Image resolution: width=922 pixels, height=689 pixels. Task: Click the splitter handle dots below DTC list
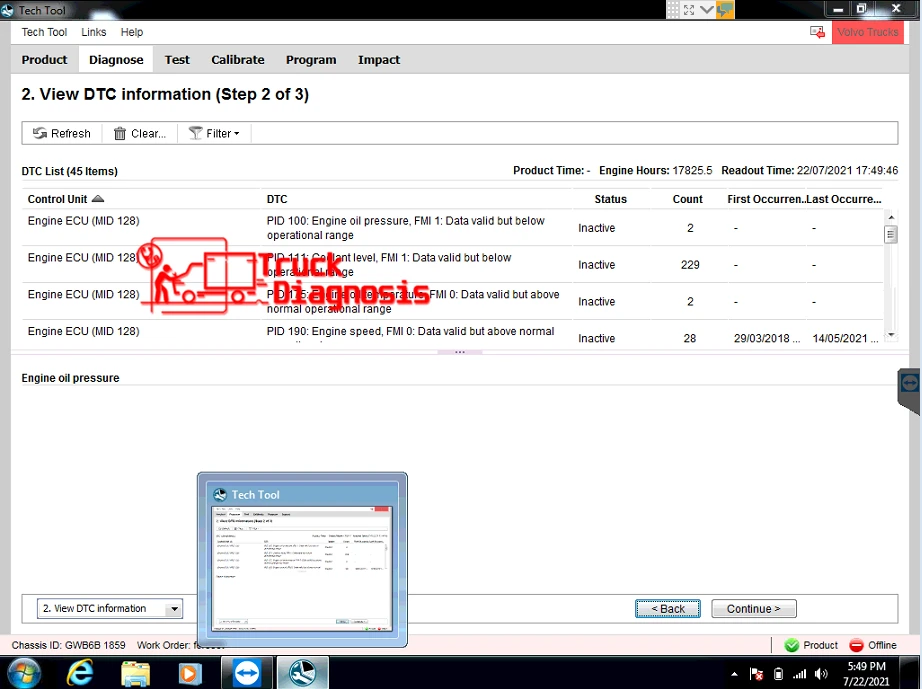point(460,352)
